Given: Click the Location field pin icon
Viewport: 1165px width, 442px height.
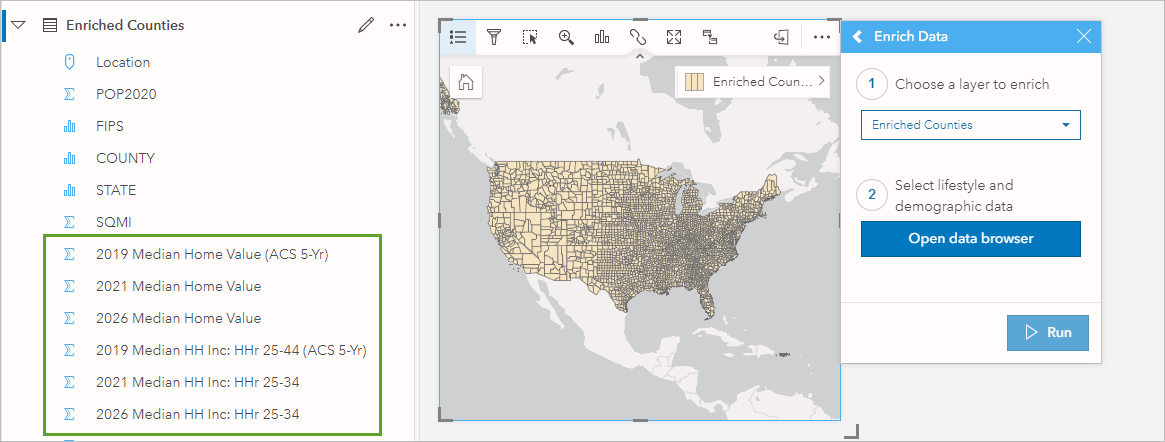Looking at the screenshot, I should (x=69, y=62).
